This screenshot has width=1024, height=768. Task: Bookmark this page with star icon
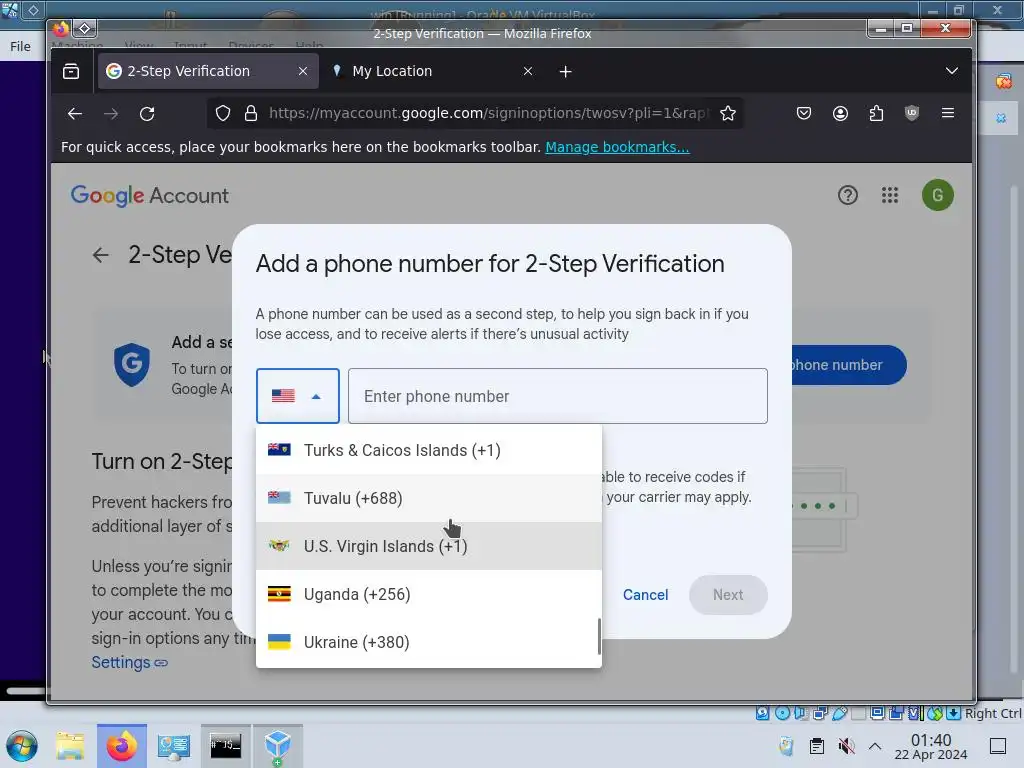728,114
